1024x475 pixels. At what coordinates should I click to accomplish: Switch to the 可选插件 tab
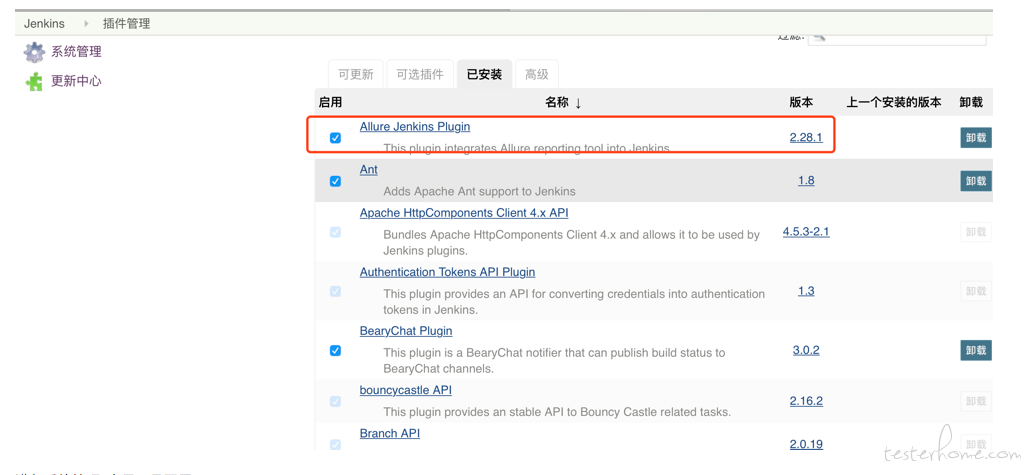[420, 74]
